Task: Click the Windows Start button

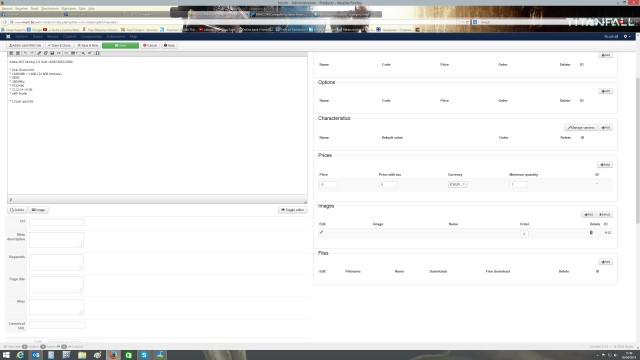Action: (x=6, y=355)
